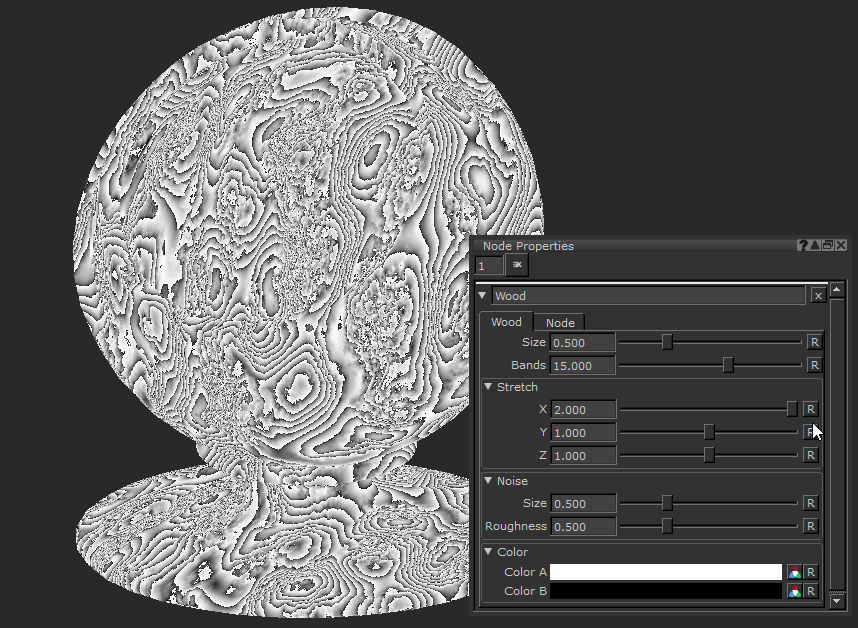The height and width of the screenshot is (628, 858).
Task: Reset the Stretch X value using R
Action: coord(810,409)
